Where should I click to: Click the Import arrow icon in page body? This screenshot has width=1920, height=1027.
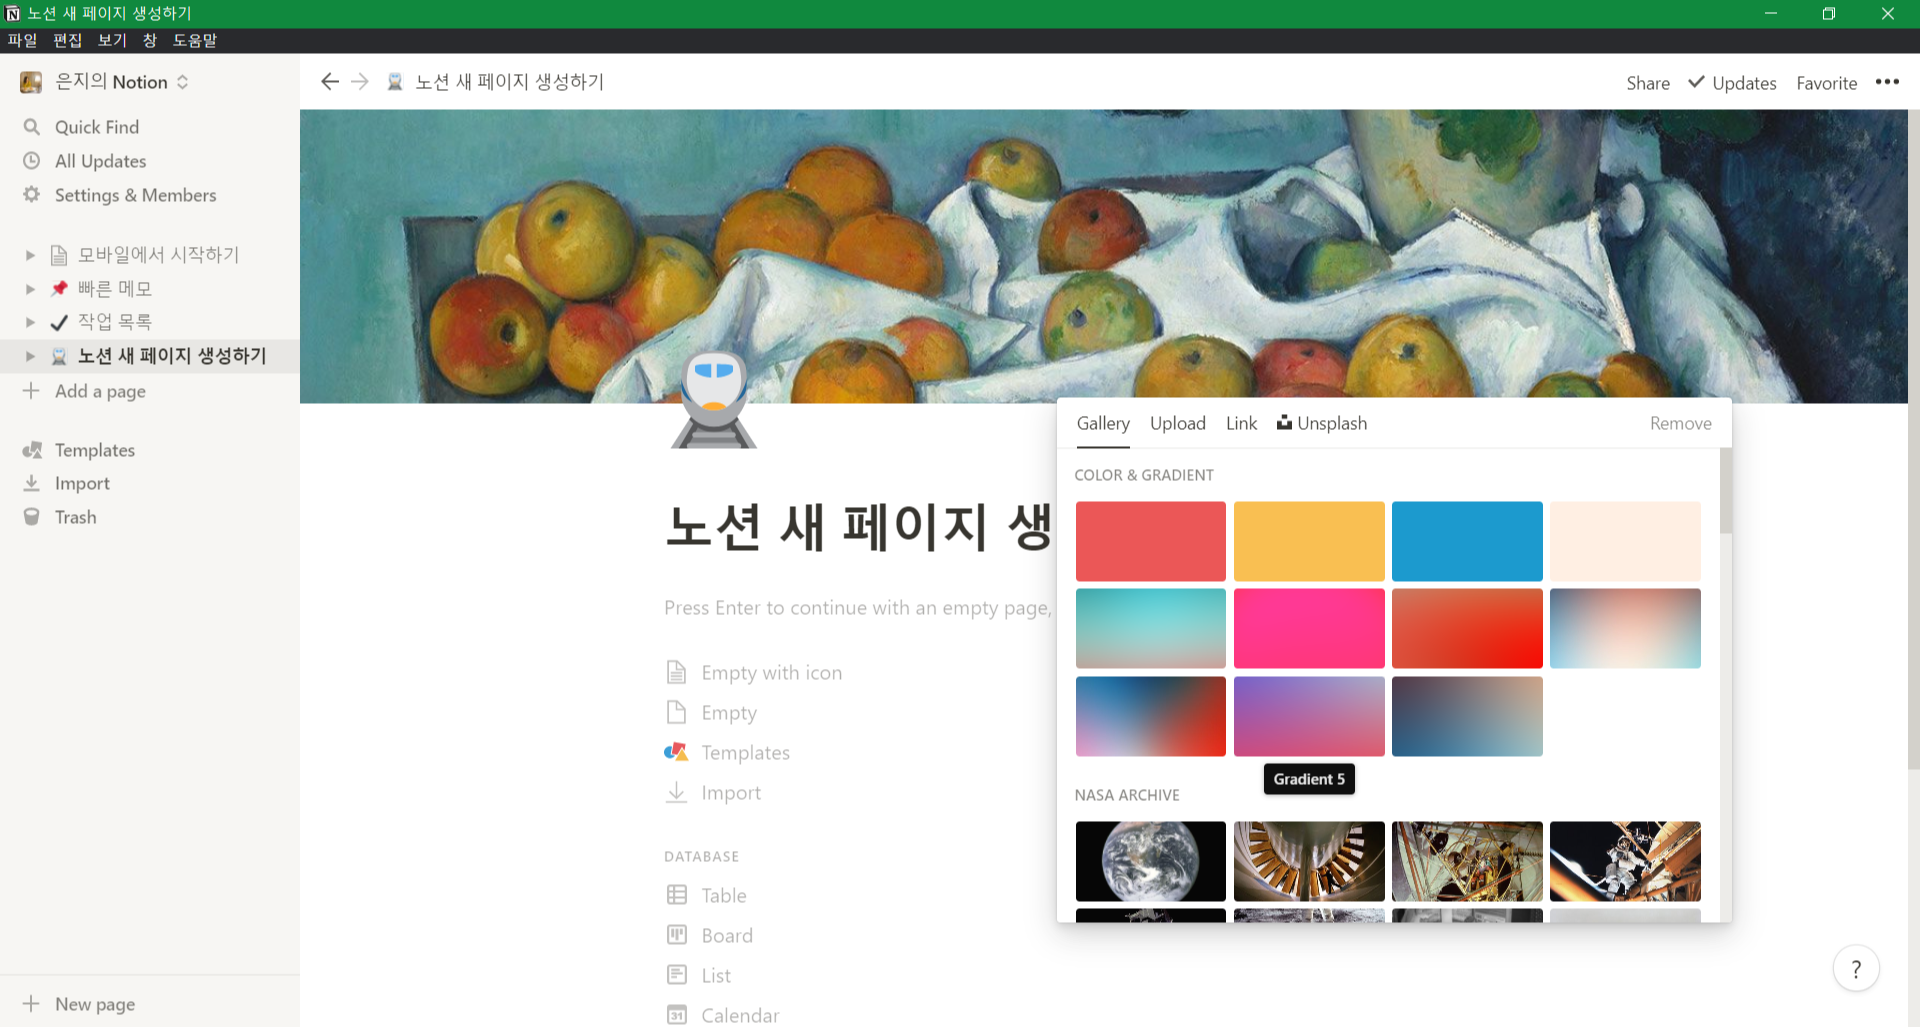pos(677,792)
